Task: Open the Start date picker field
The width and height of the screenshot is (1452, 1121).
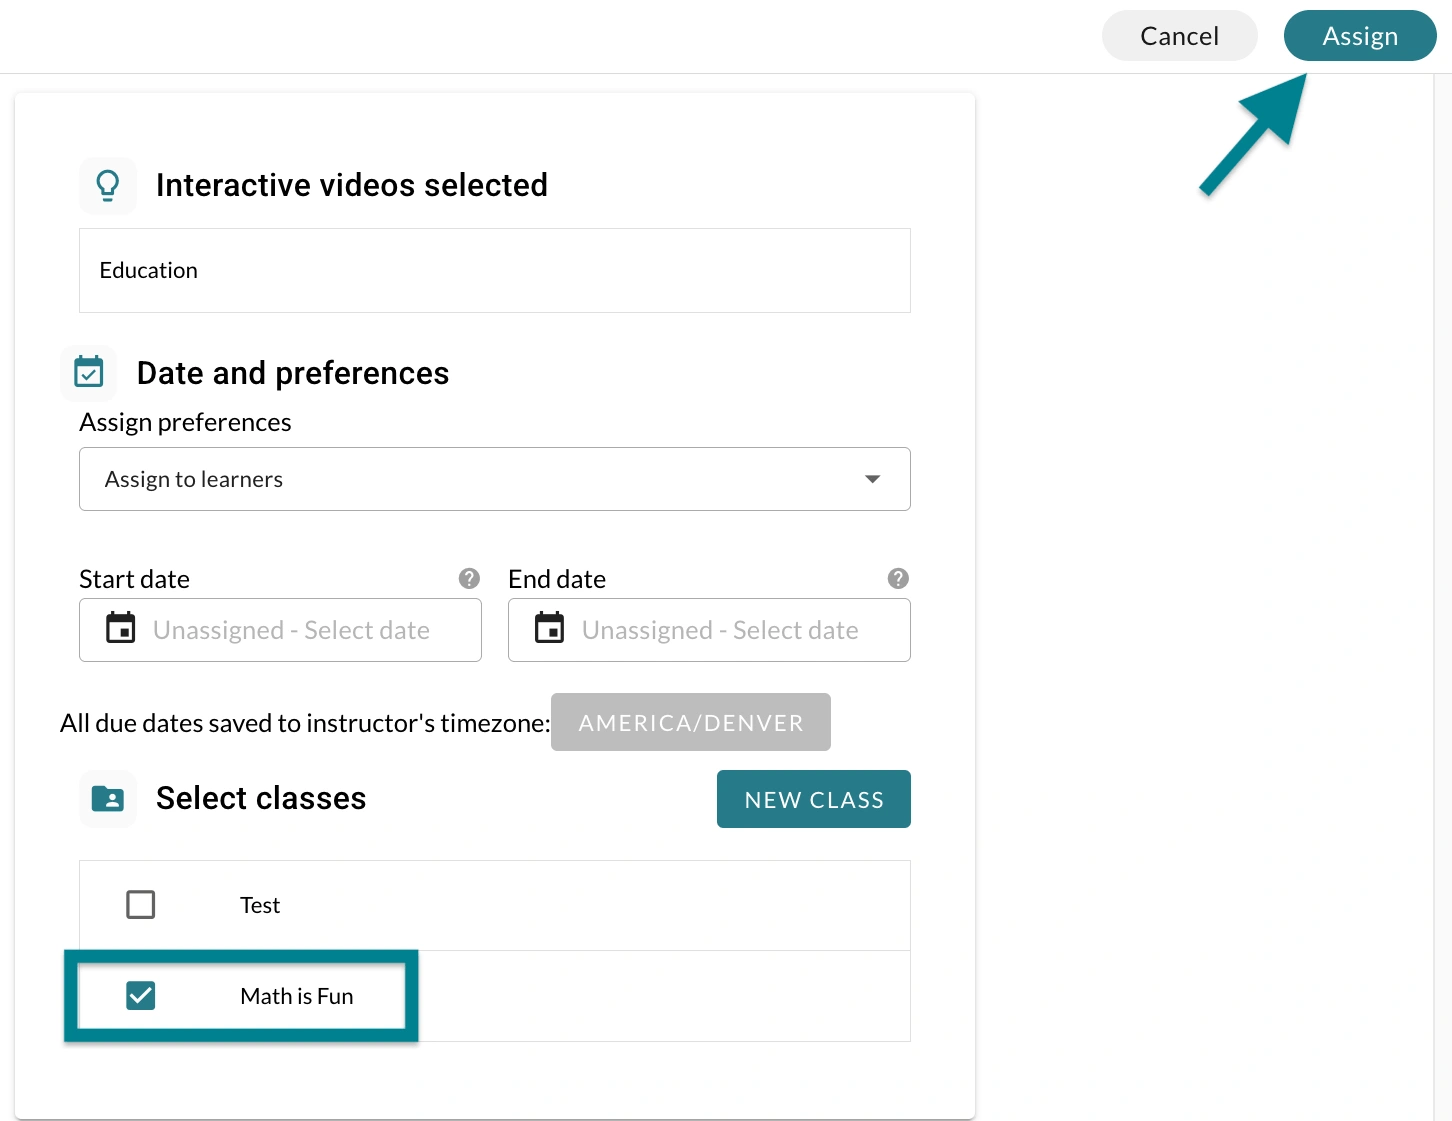Action: pyautogui.click(x=280, y=630)
